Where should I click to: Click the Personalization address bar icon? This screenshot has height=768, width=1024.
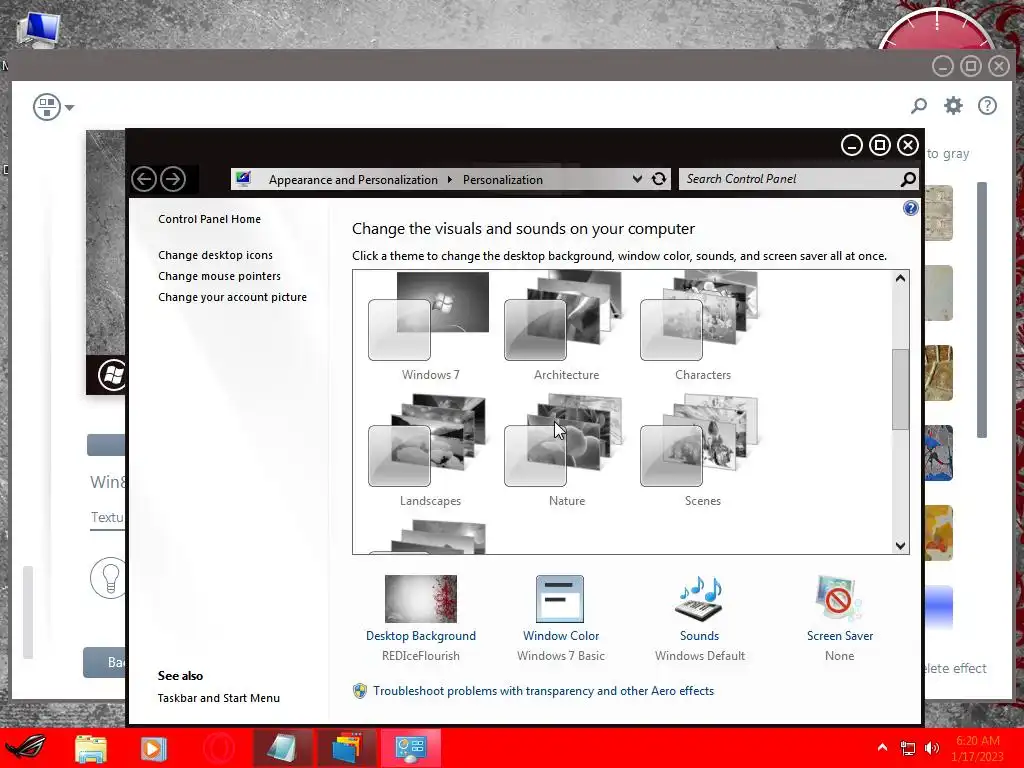(244, 179)
